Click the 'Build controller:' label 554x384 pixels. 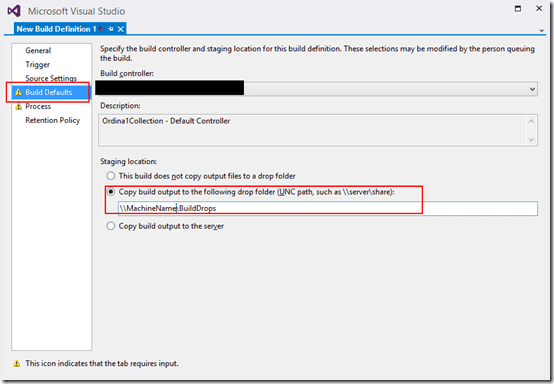[x=127, y=73]
